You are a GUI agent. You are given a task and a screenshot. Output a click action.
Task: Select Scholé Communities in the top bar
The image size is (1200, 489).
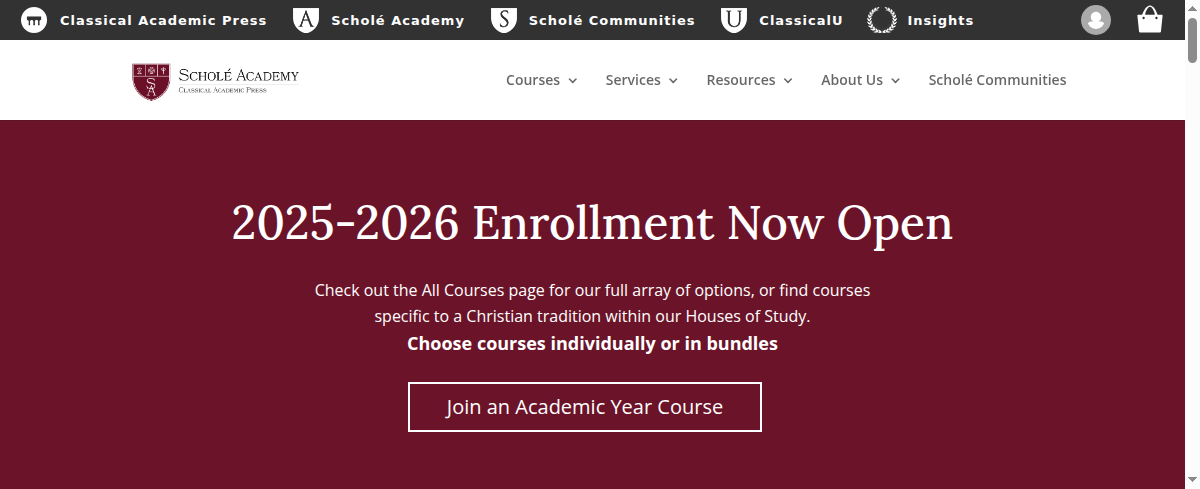point(611,20)
